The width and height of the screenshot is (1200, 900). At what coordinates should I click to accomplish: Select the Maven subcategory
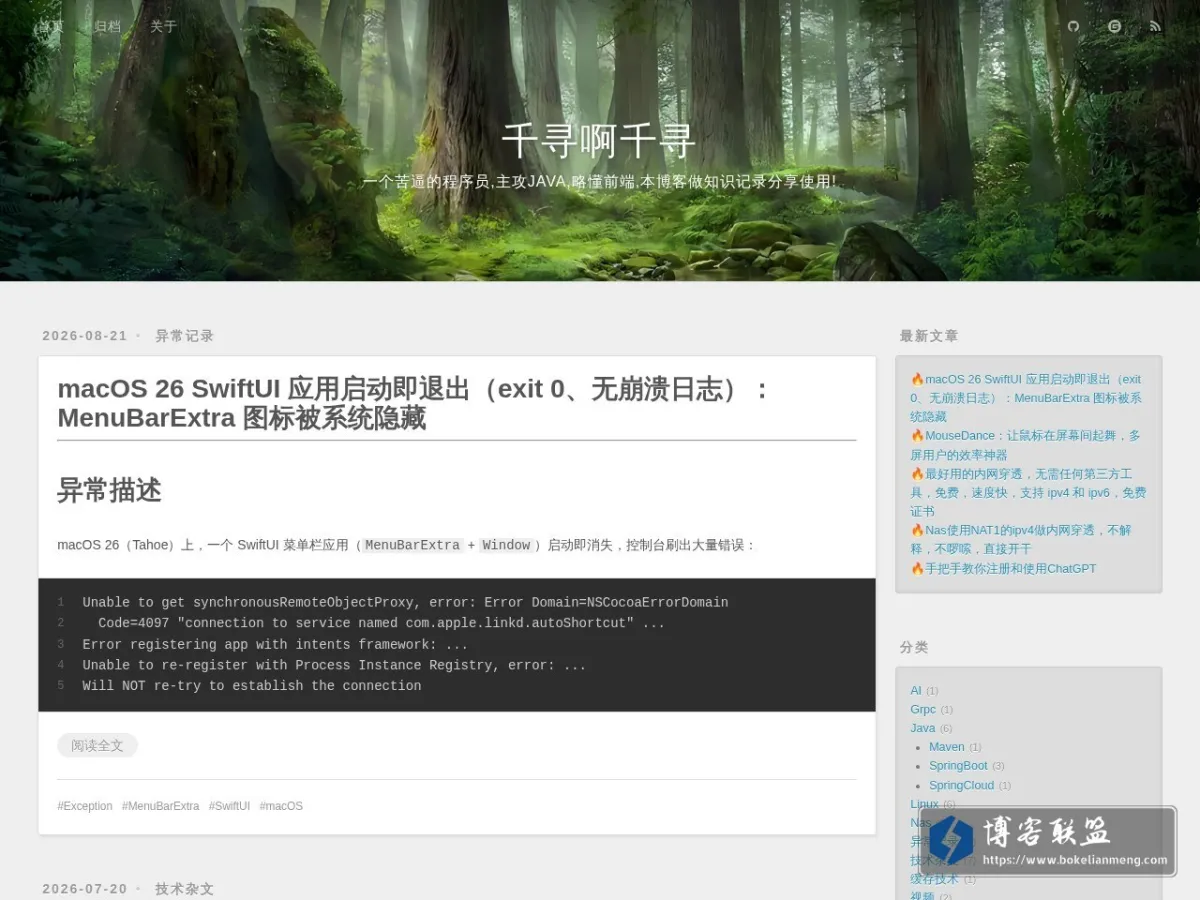(947, 747)
